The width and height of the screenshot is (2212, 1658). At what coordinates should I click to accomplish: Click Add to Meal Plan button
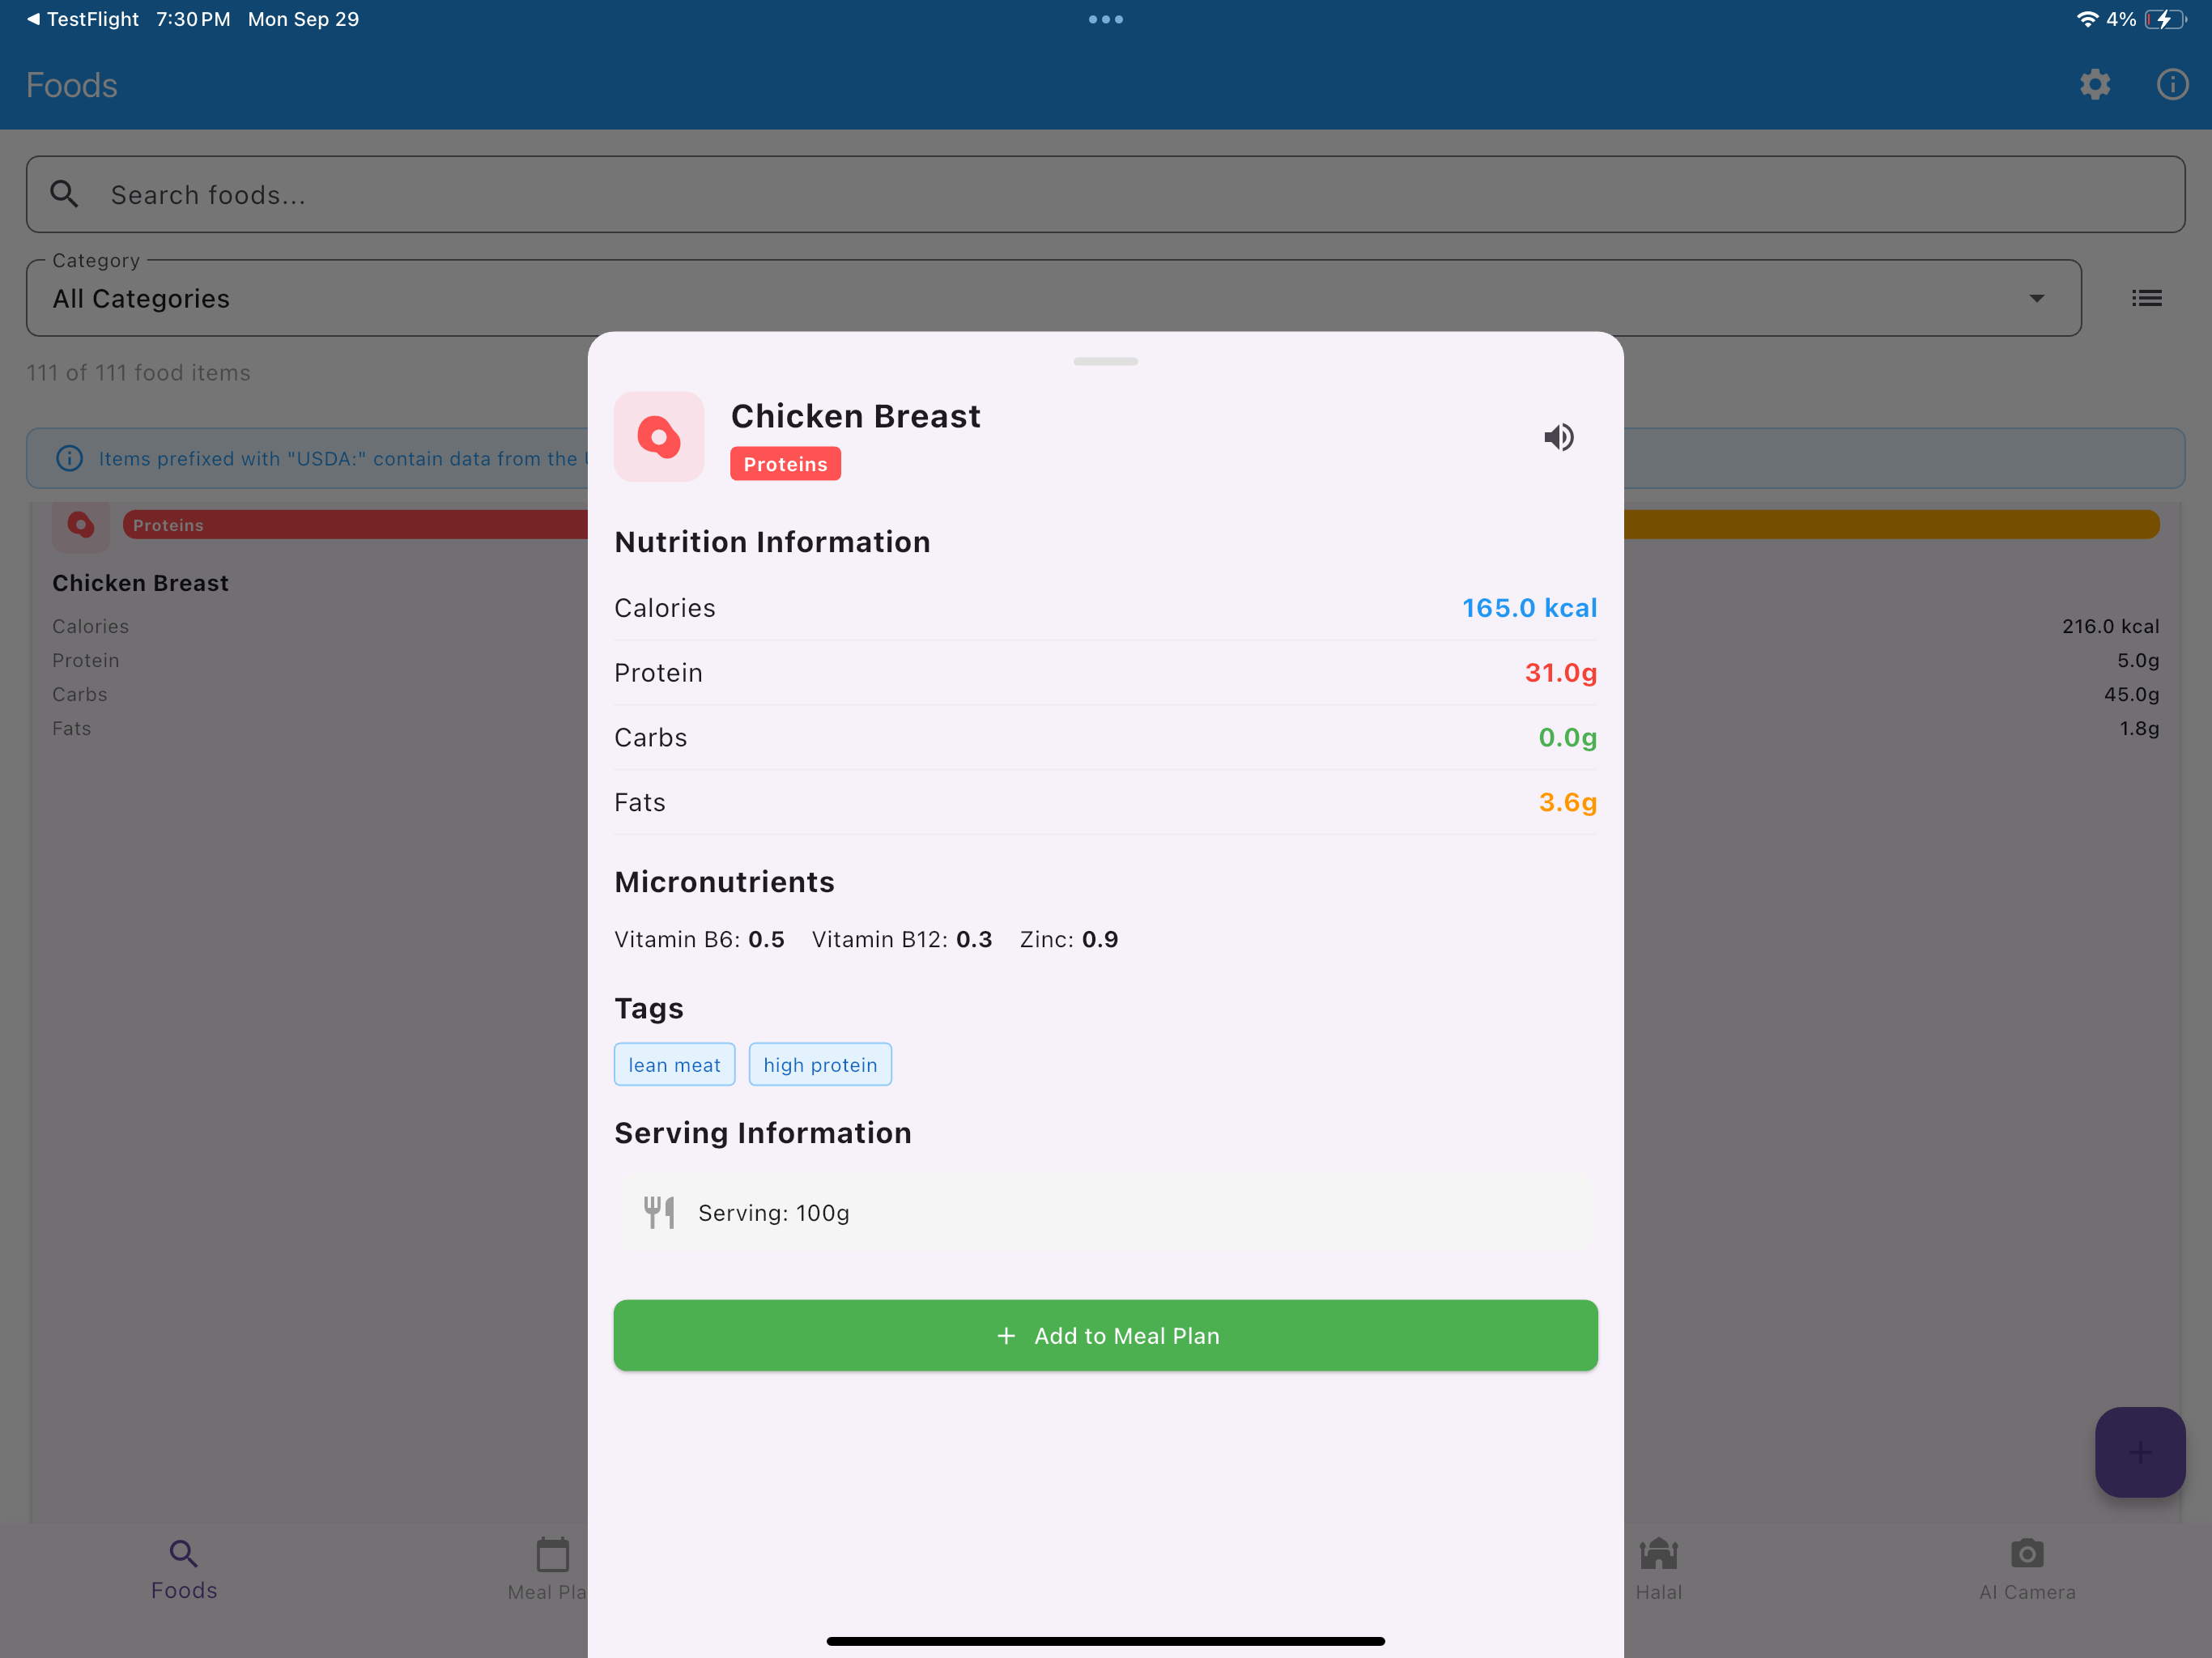pos(1105,1335)
